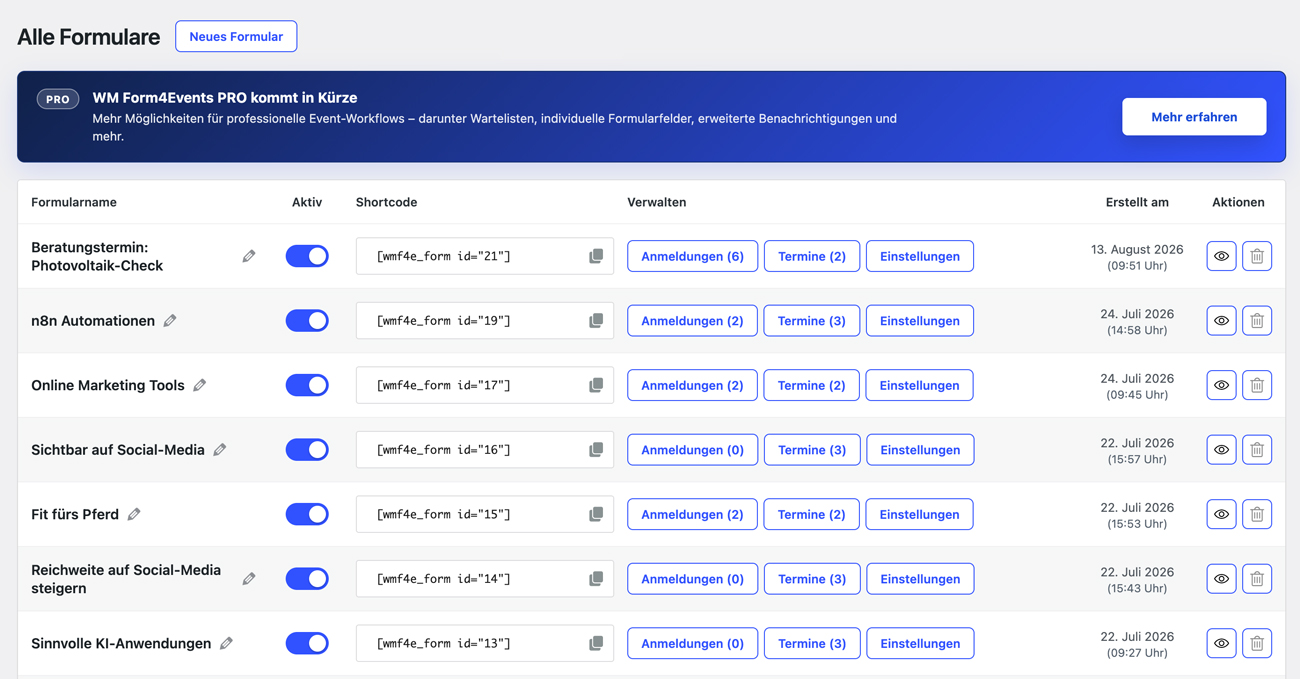Open Termine (3) for Sinnvolle KI-Anwendungen
1300x679 pixels.
[811, 643]
